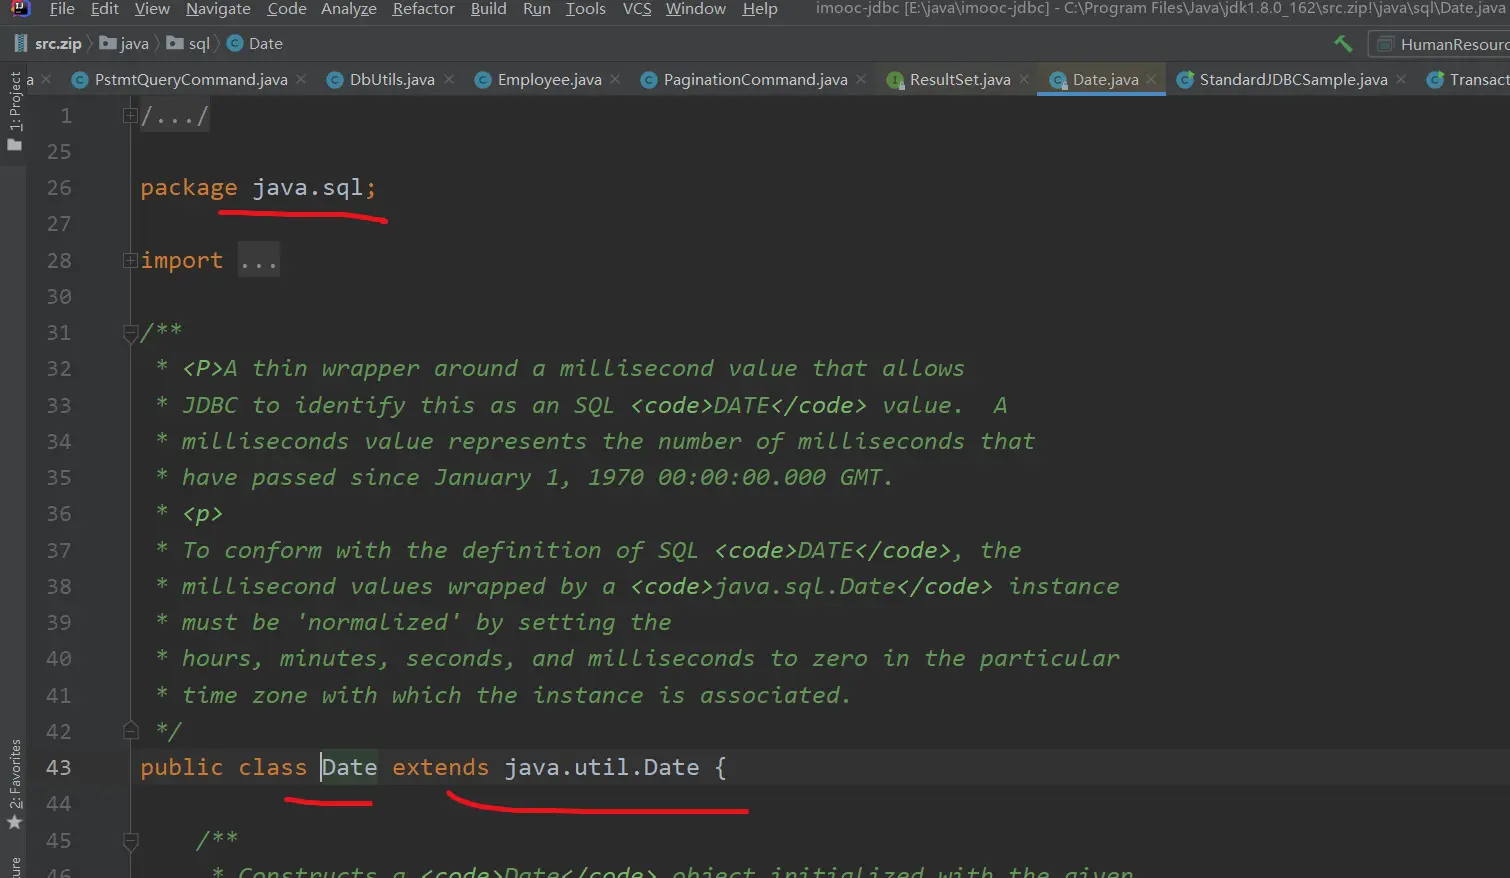This screenshot has height=878, width=1510.
Task: Open the Navigate menu
Action: coord(218,9)
